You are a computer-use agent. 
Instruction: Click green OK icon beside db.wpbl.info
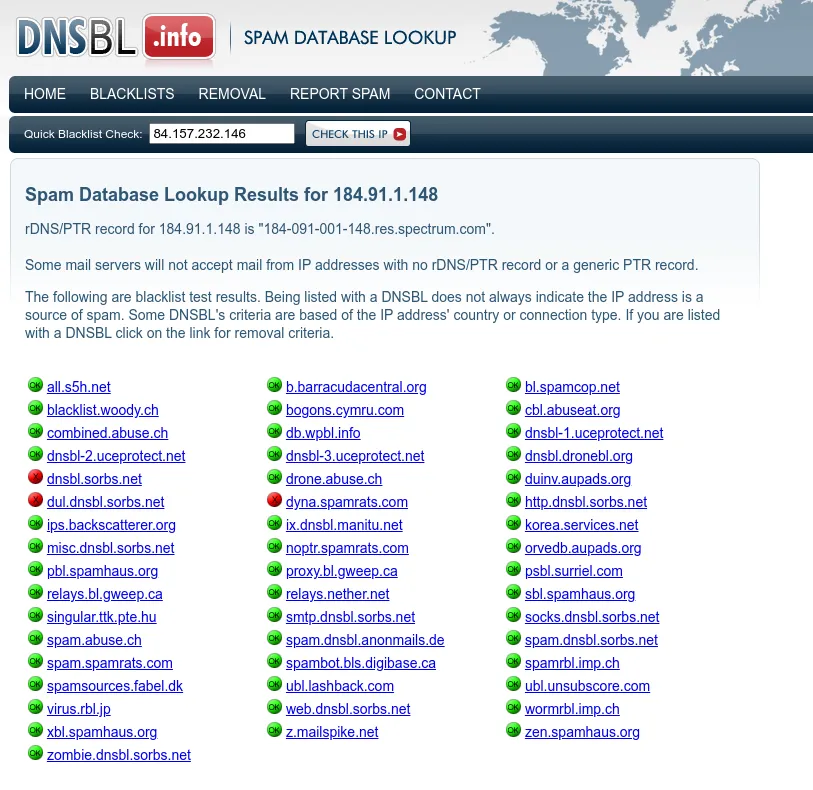[x=274, y=431]
